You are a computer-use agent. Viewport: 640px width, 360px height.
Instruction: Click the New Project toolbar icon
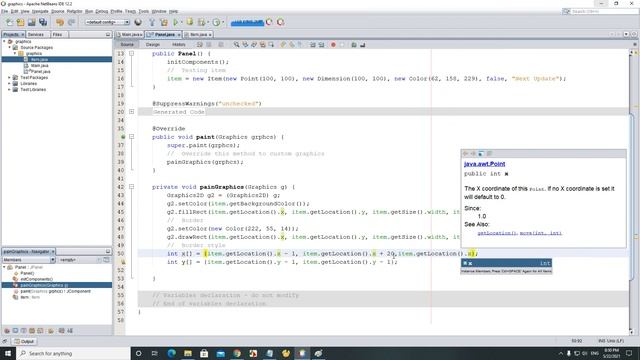[20, 22]
